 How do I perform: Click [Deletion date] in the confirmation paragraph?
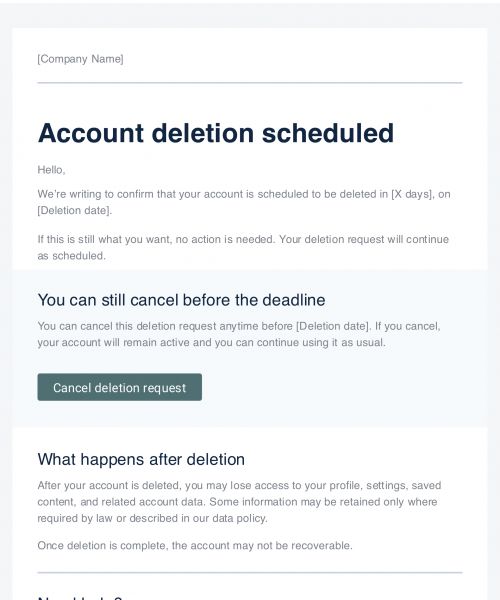(x=74, y=210)
